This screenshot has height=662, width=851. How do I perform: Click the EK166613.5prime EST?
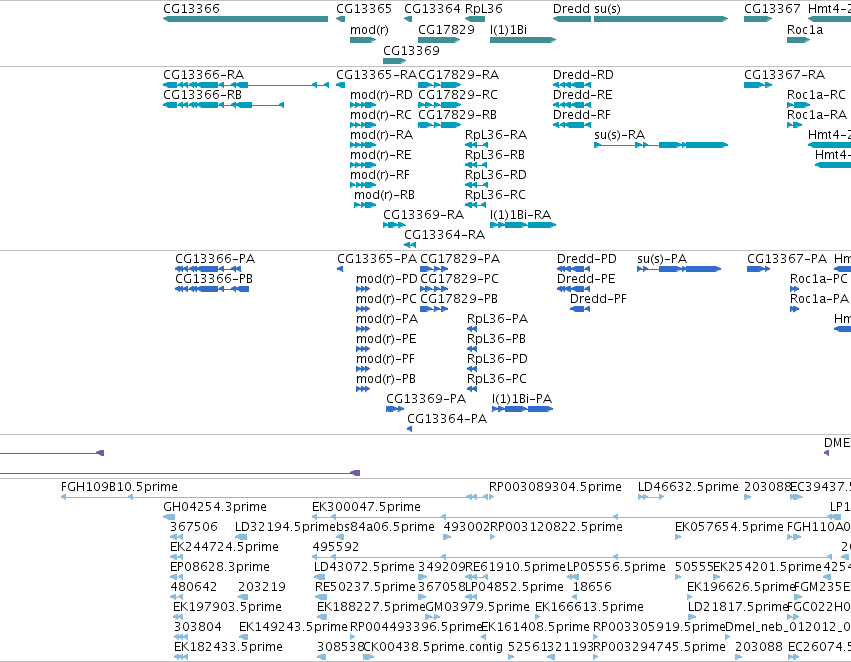click(x=538, y=617)
